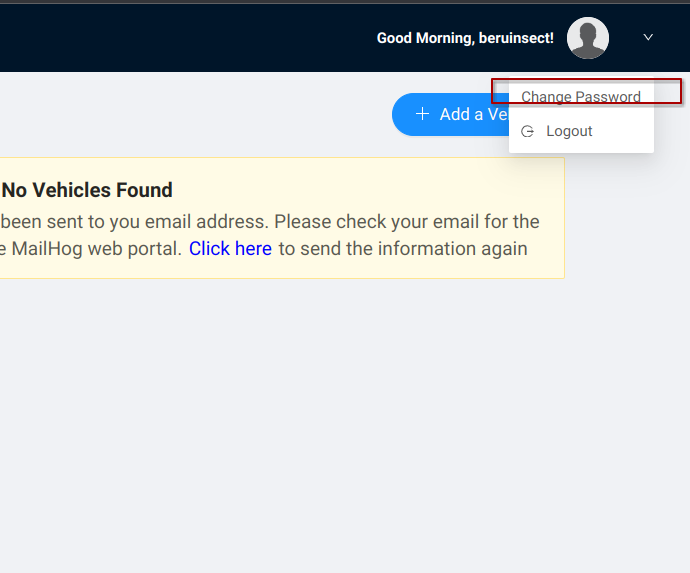Click the "MailHog web portal" text
Image resolution: width=690 pixels, height=573 pixels.
(x=97, y=248)
